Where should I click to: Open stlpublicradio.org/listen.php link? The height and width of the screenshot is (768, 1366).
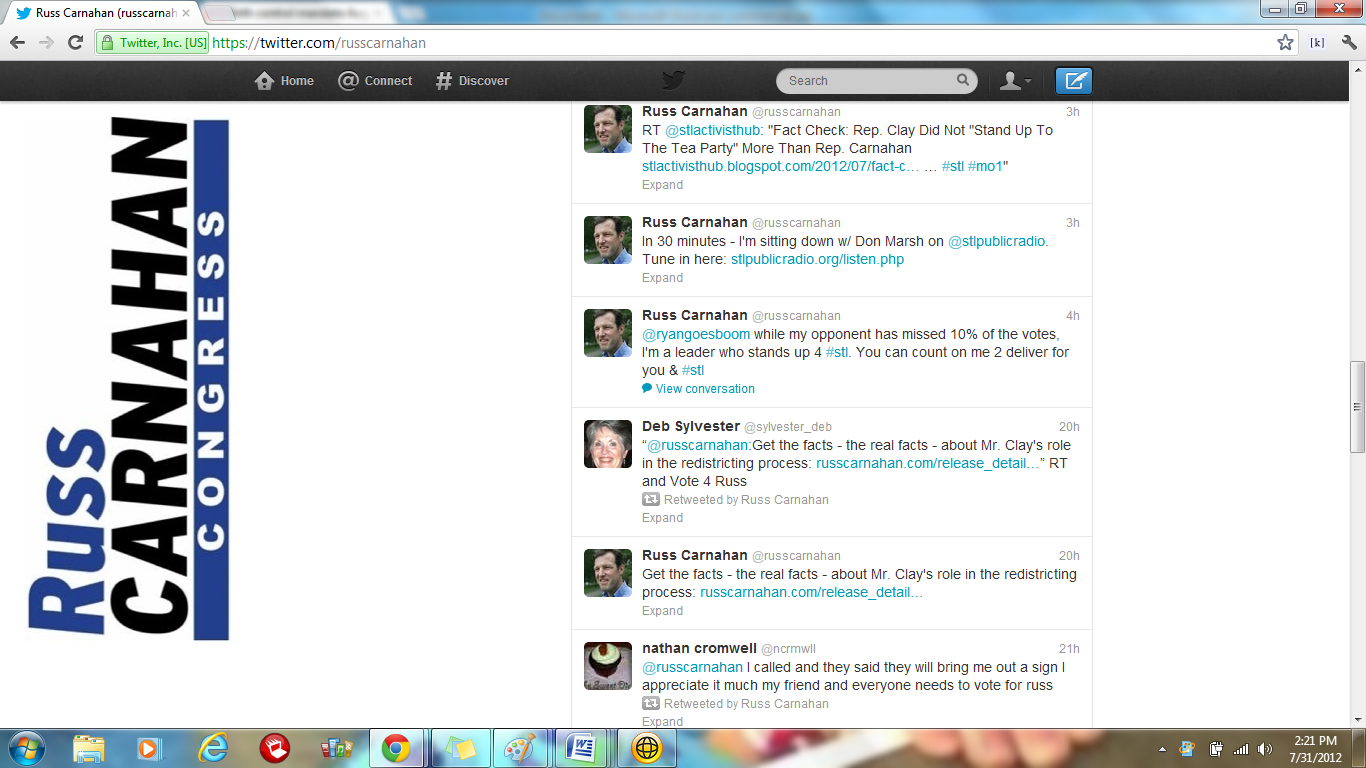[x=817, y=259]
